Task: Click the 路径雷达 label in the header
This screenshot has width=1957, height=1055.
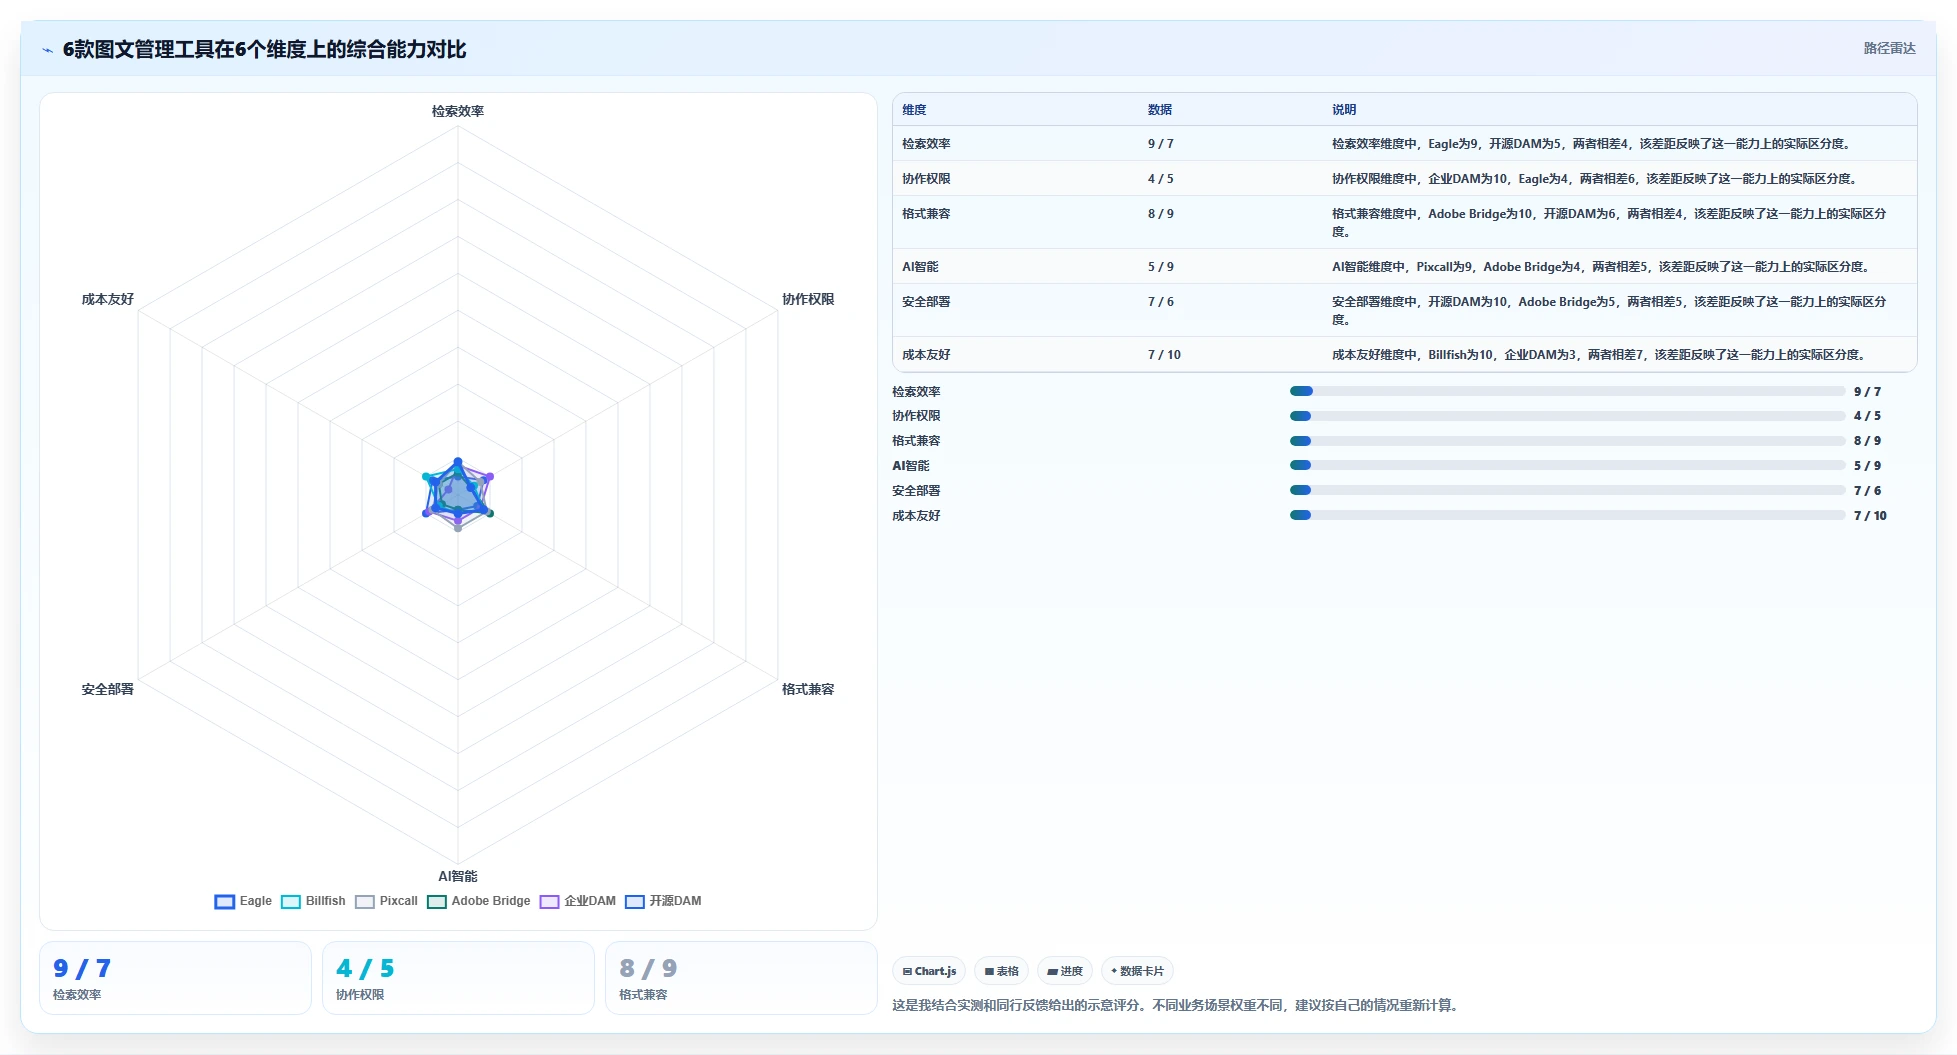Action: point(1889,48)
